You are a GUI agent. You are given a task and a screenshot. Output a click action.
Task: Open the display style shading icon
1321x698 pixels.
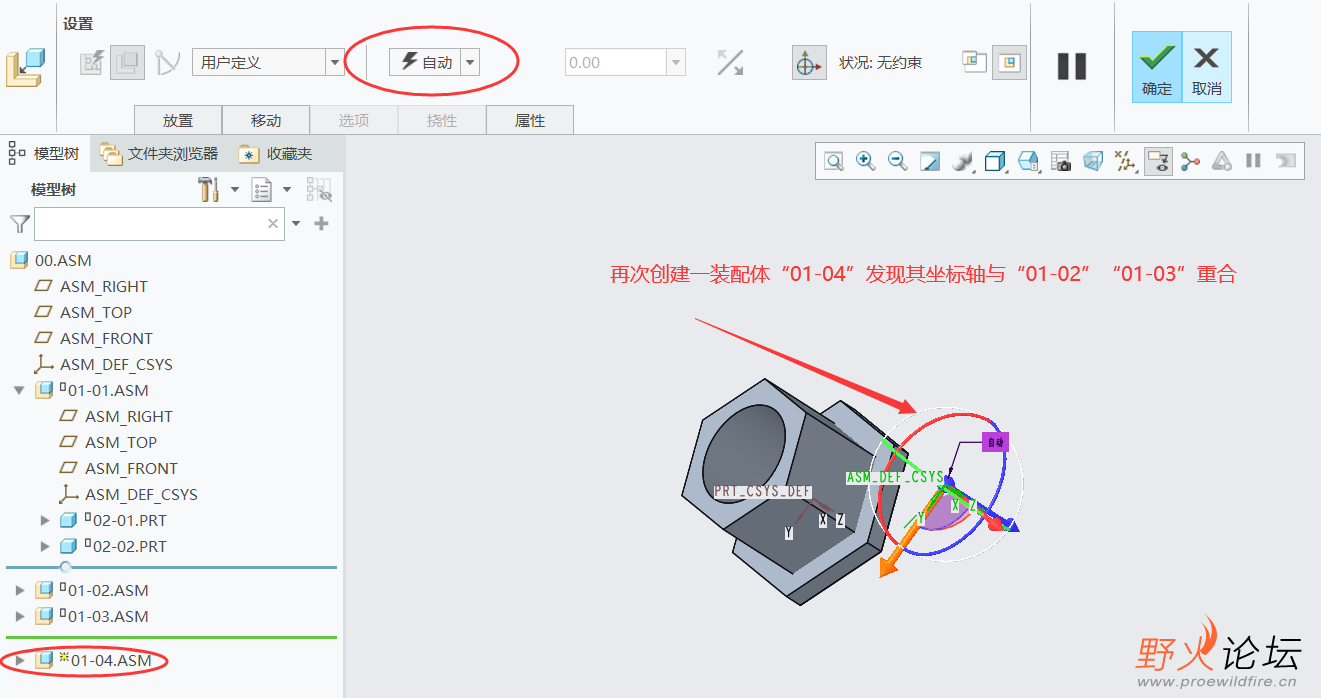pos(963,161)
